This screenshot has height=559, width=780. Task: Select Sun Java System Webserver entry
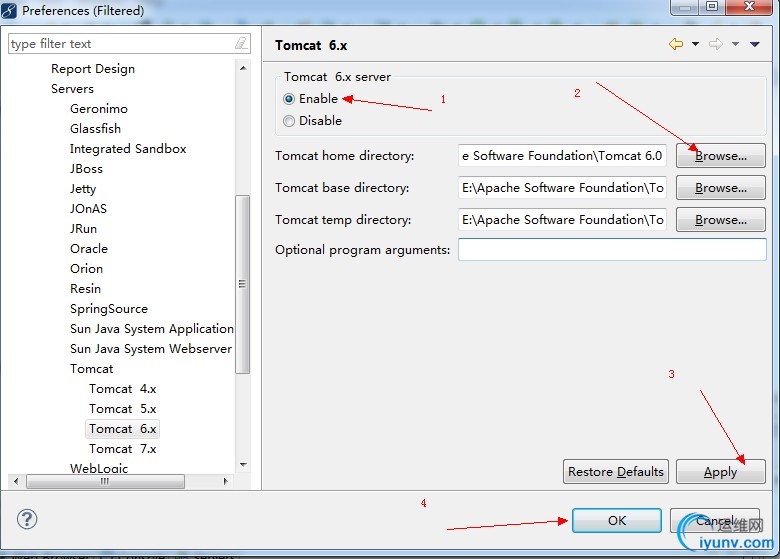point(151,349)
